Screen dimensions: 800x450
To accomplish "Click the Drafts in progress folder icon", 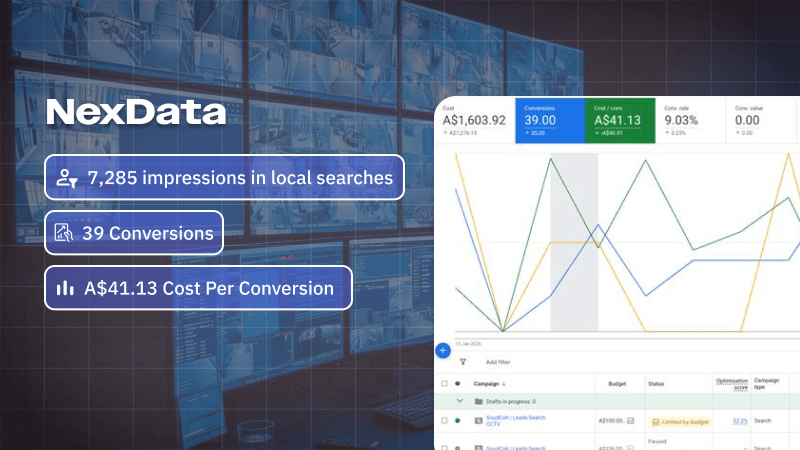I will [479, 401].
